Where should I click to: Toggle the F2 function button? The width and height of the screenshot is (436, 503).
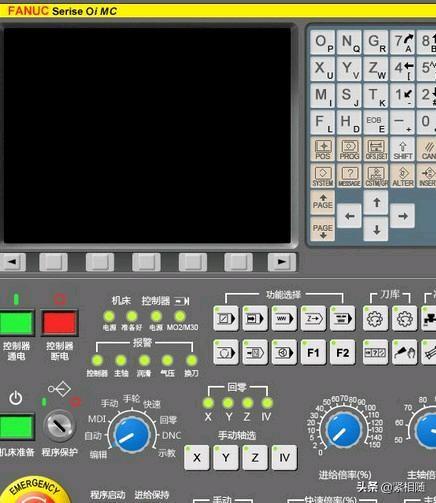pos(342,352)
